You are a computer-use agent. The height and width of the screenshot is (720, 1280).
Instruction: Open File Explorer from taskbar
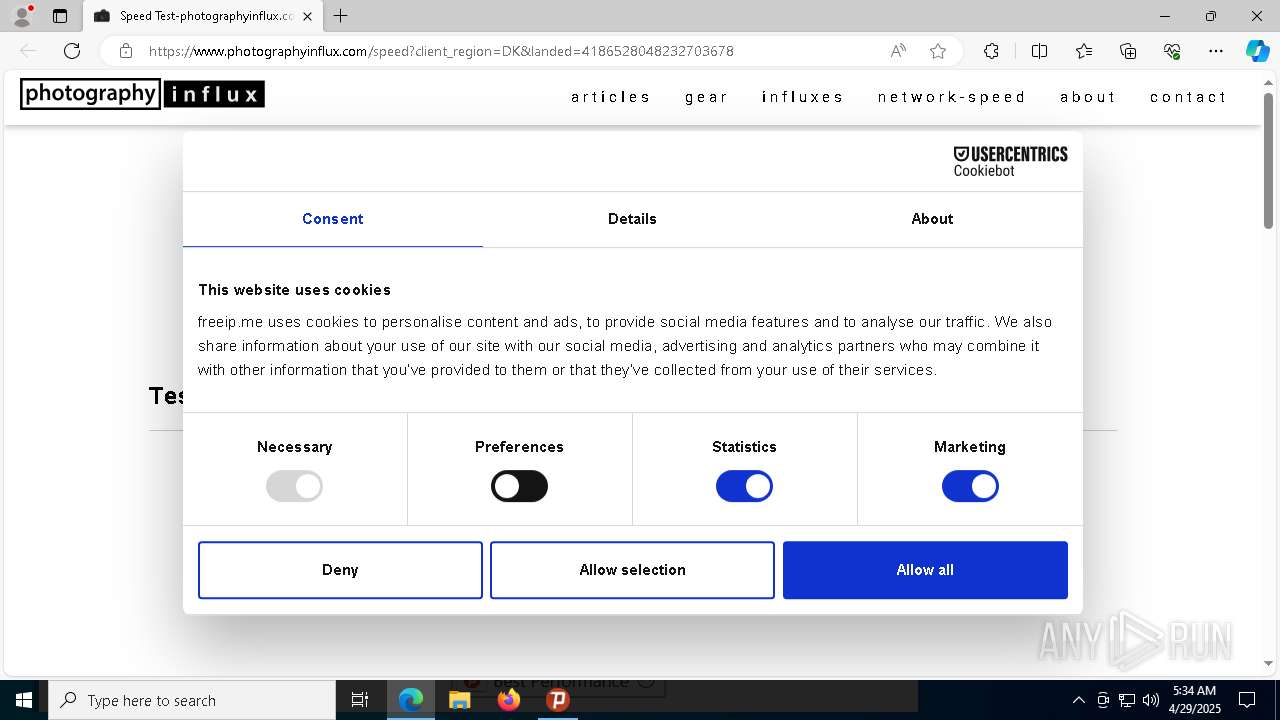[x=459, y=700]
